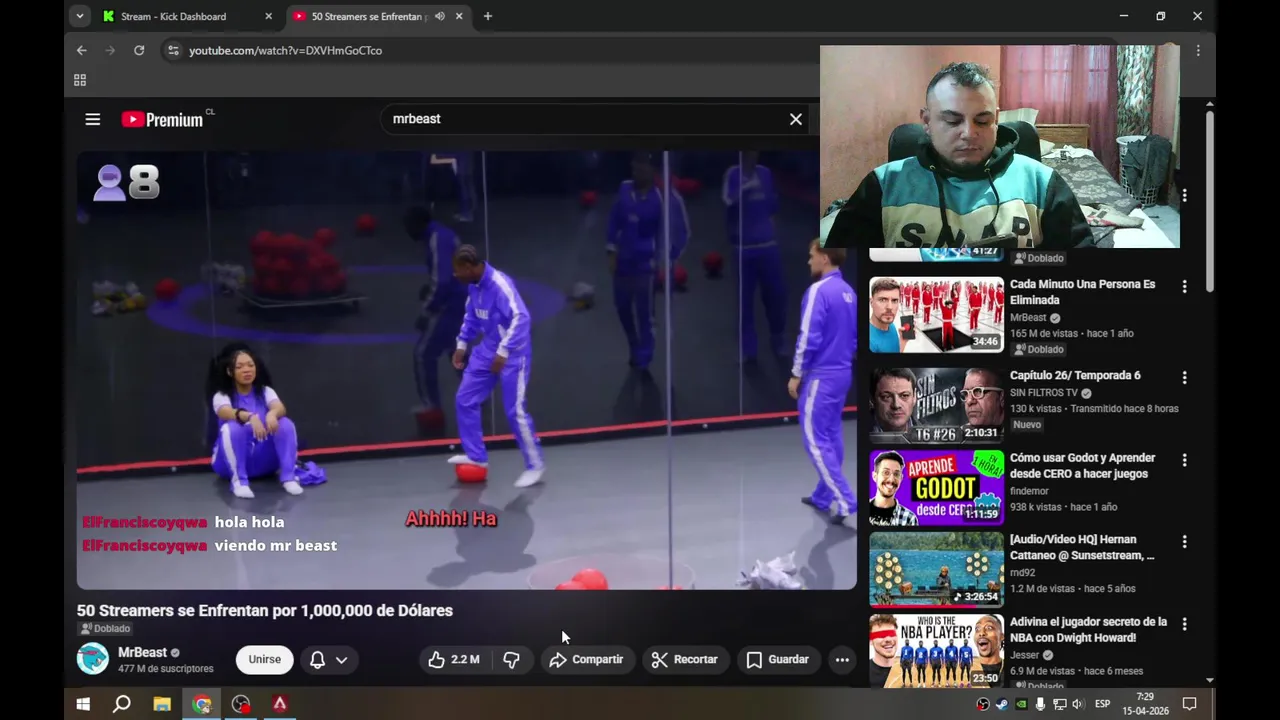The height and width of the screenshot is (720, 1280).
Task: Mute the YouTube tab via speaker icon
Action: 439,16
